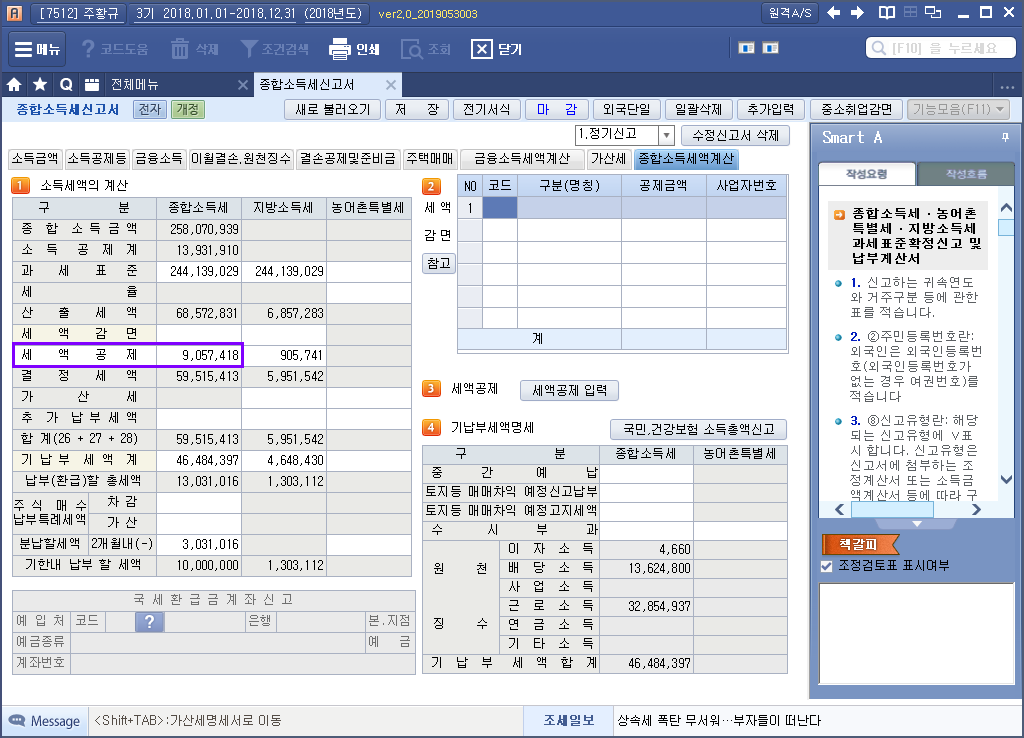The height and width of the screenshot is (738, 1024).
Task: Click the 세액공제 입력 button
Action: (x=569, y=391)
